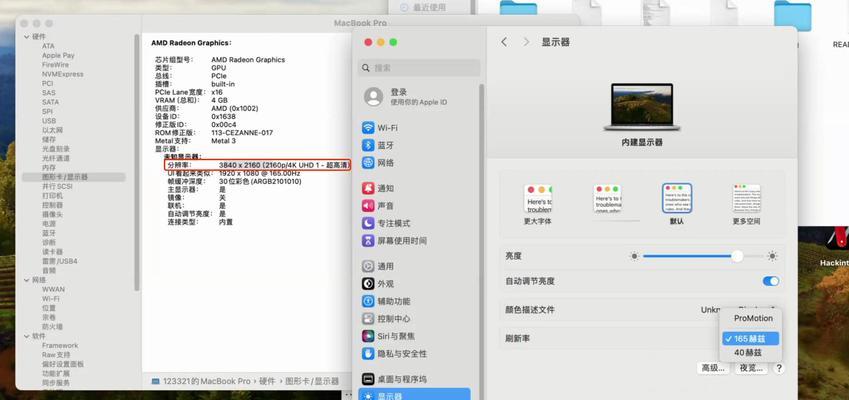Select 偏好设置面板 in System Information sidebar

[x=63, y=364]
